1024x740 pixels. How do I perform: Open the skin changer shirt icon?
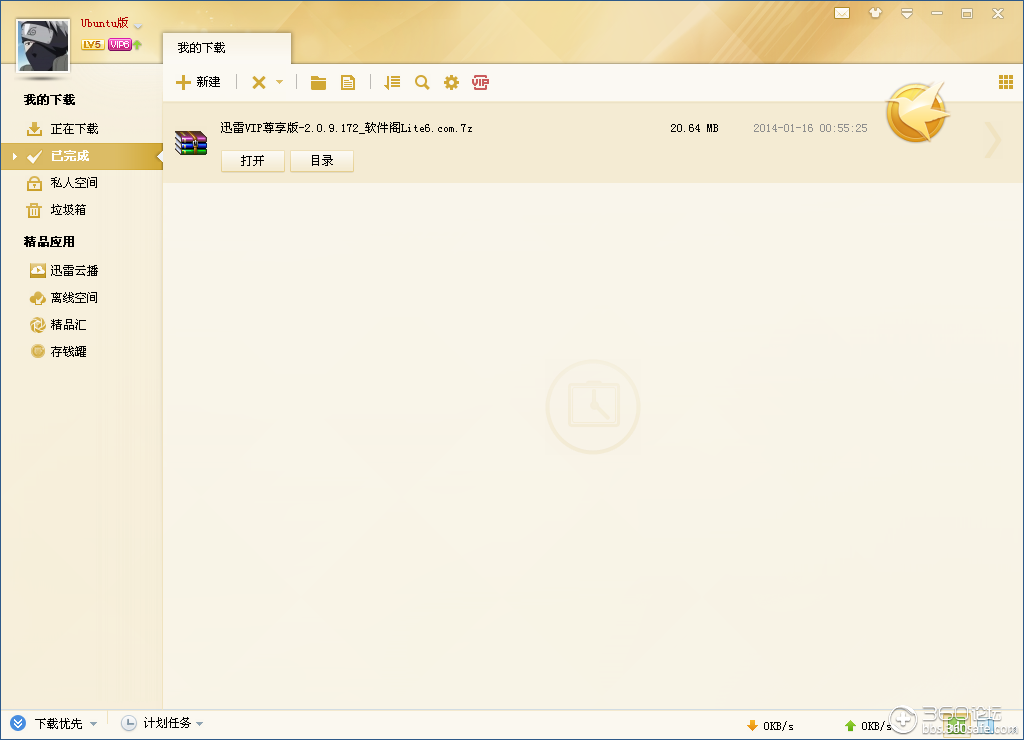tap(875, 12)
